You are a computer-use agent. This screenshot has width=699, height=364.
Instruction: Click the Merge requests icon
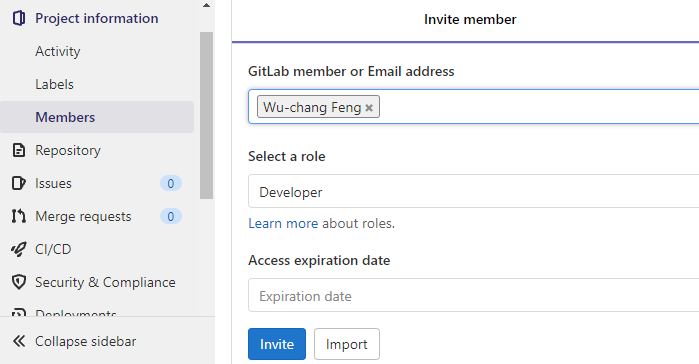(19, 216)
